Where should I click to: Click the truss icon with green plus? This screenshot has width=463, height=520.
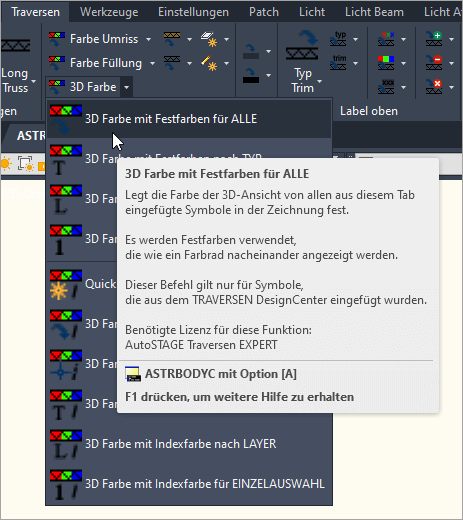pyautogui.click(x=434, y=39)
